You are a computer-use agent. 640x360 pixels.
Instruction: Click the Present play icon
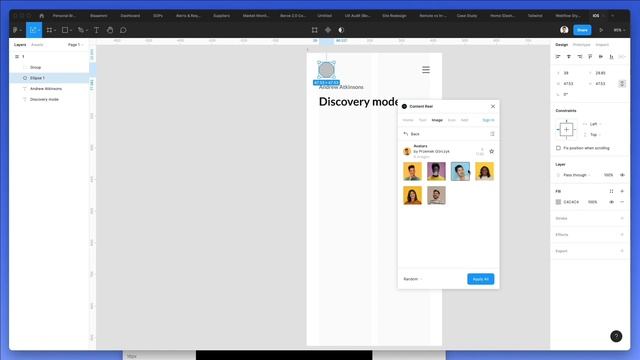point(601,30)
